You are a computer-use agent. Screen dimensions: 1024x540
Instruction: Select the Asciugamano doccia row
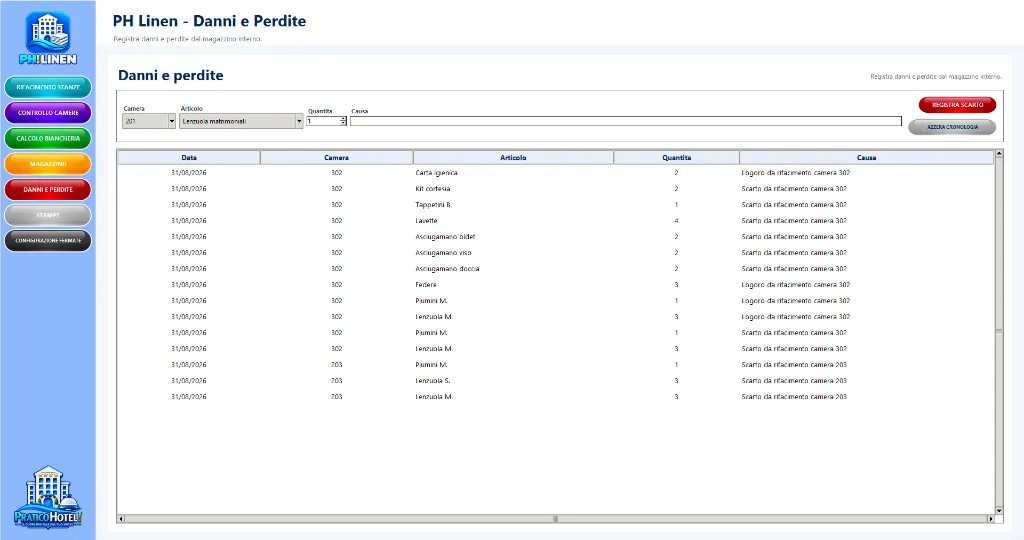556,268
